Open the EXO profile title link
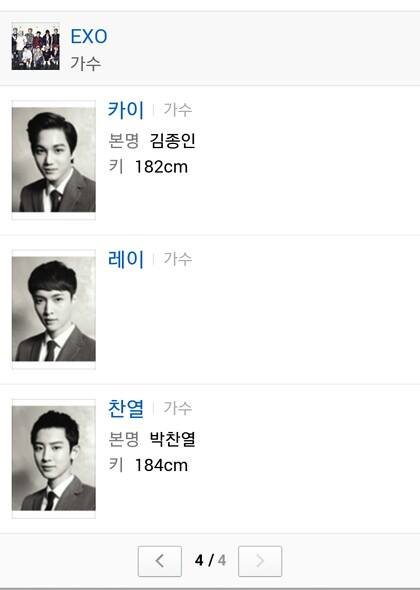The width and height of the screenshot is (420, 590). coord(89,36)
